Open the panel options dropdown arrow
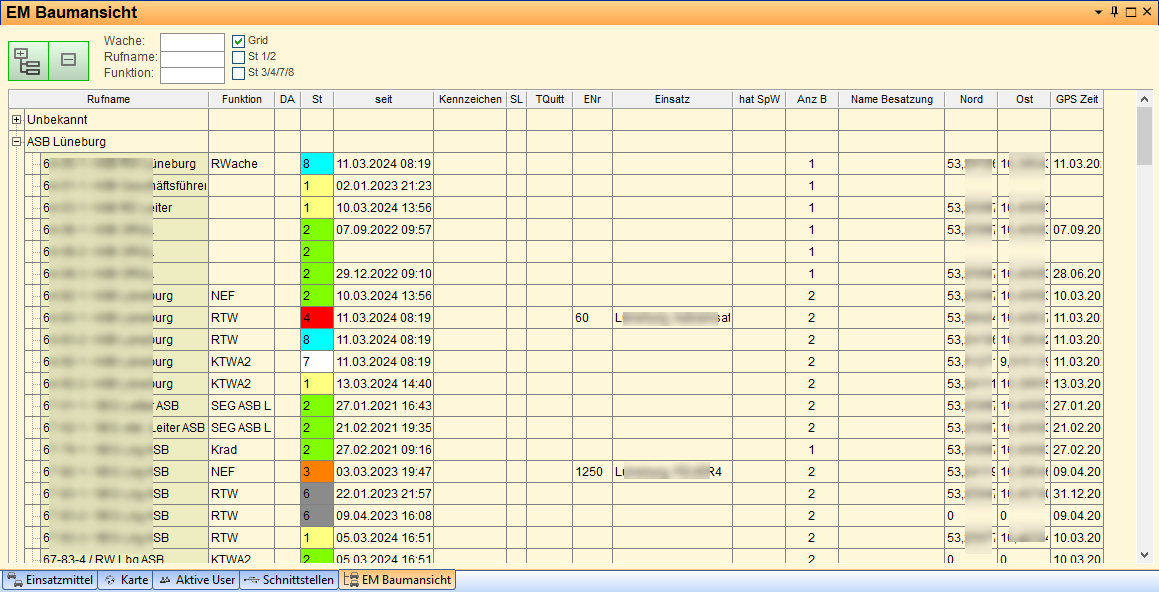Screen dimensions: 1159x592 [x=1098, y=12]
